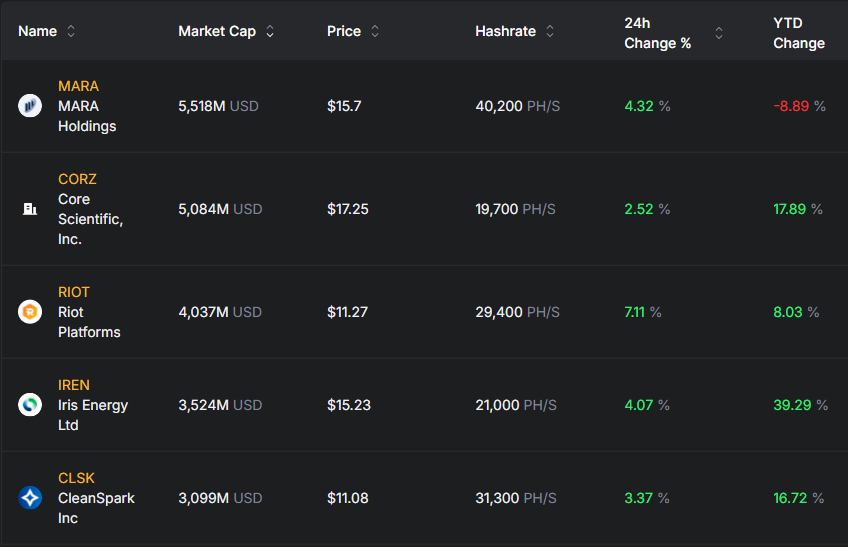Sort by 24h Change % arrows
The width and height of the screenshot is (848, 547).
[x=718, y=33]
